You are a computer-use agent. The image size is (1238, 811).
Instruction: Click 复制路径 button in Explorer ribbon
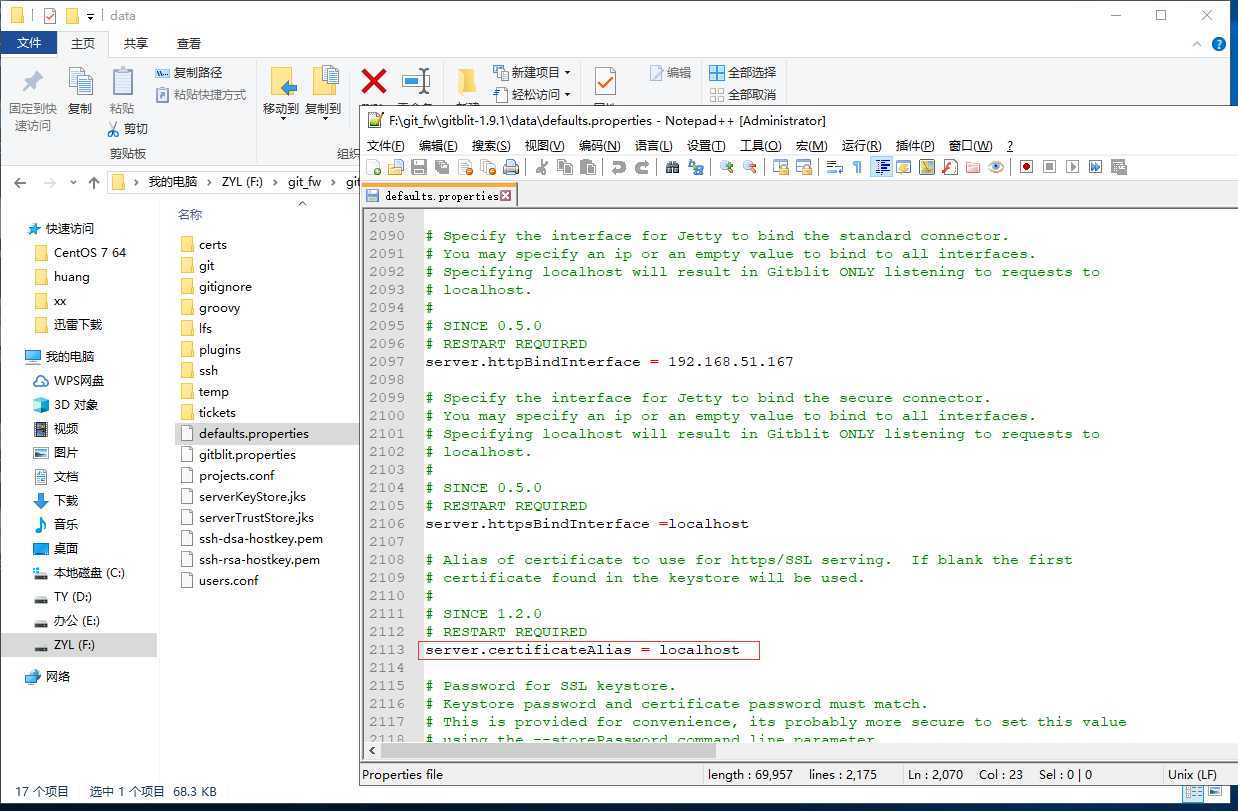tap(188, 73)
